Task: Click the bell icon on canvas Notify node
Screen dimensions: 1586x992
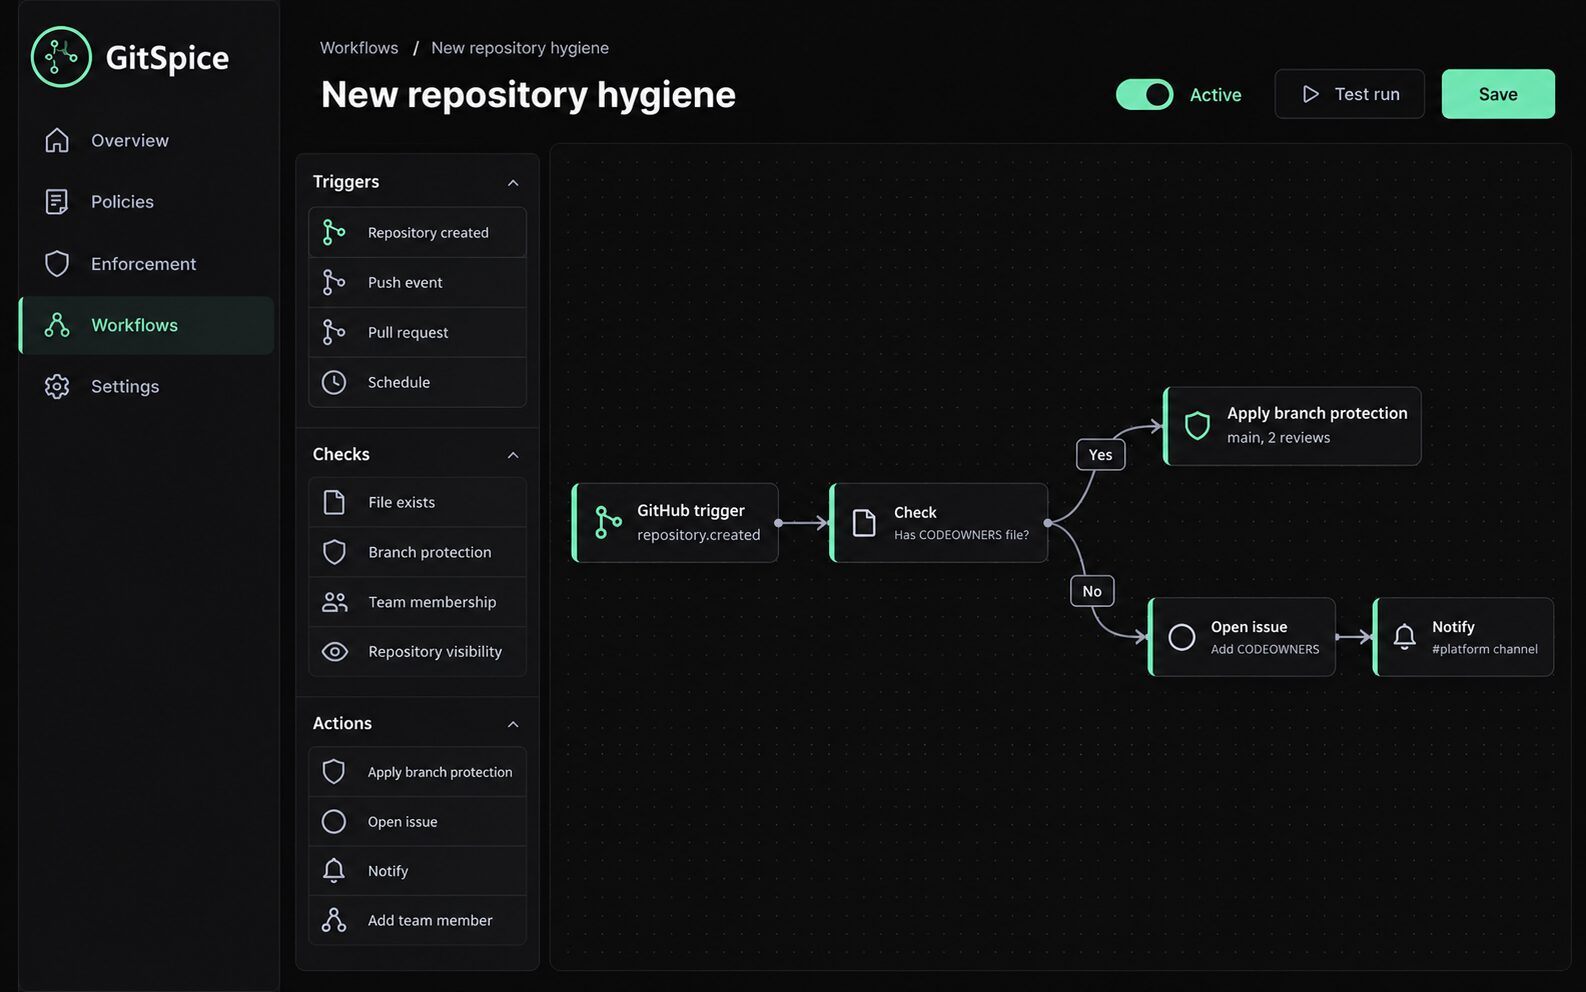Action: (x=1404, y=637)
